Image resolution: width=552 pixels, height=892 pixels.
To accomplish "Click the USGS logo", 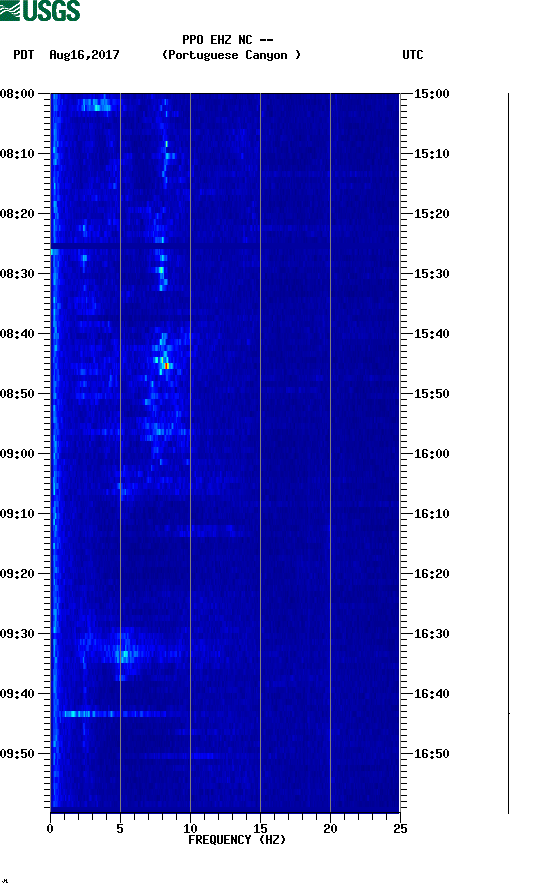I will (x=40, y=10).
